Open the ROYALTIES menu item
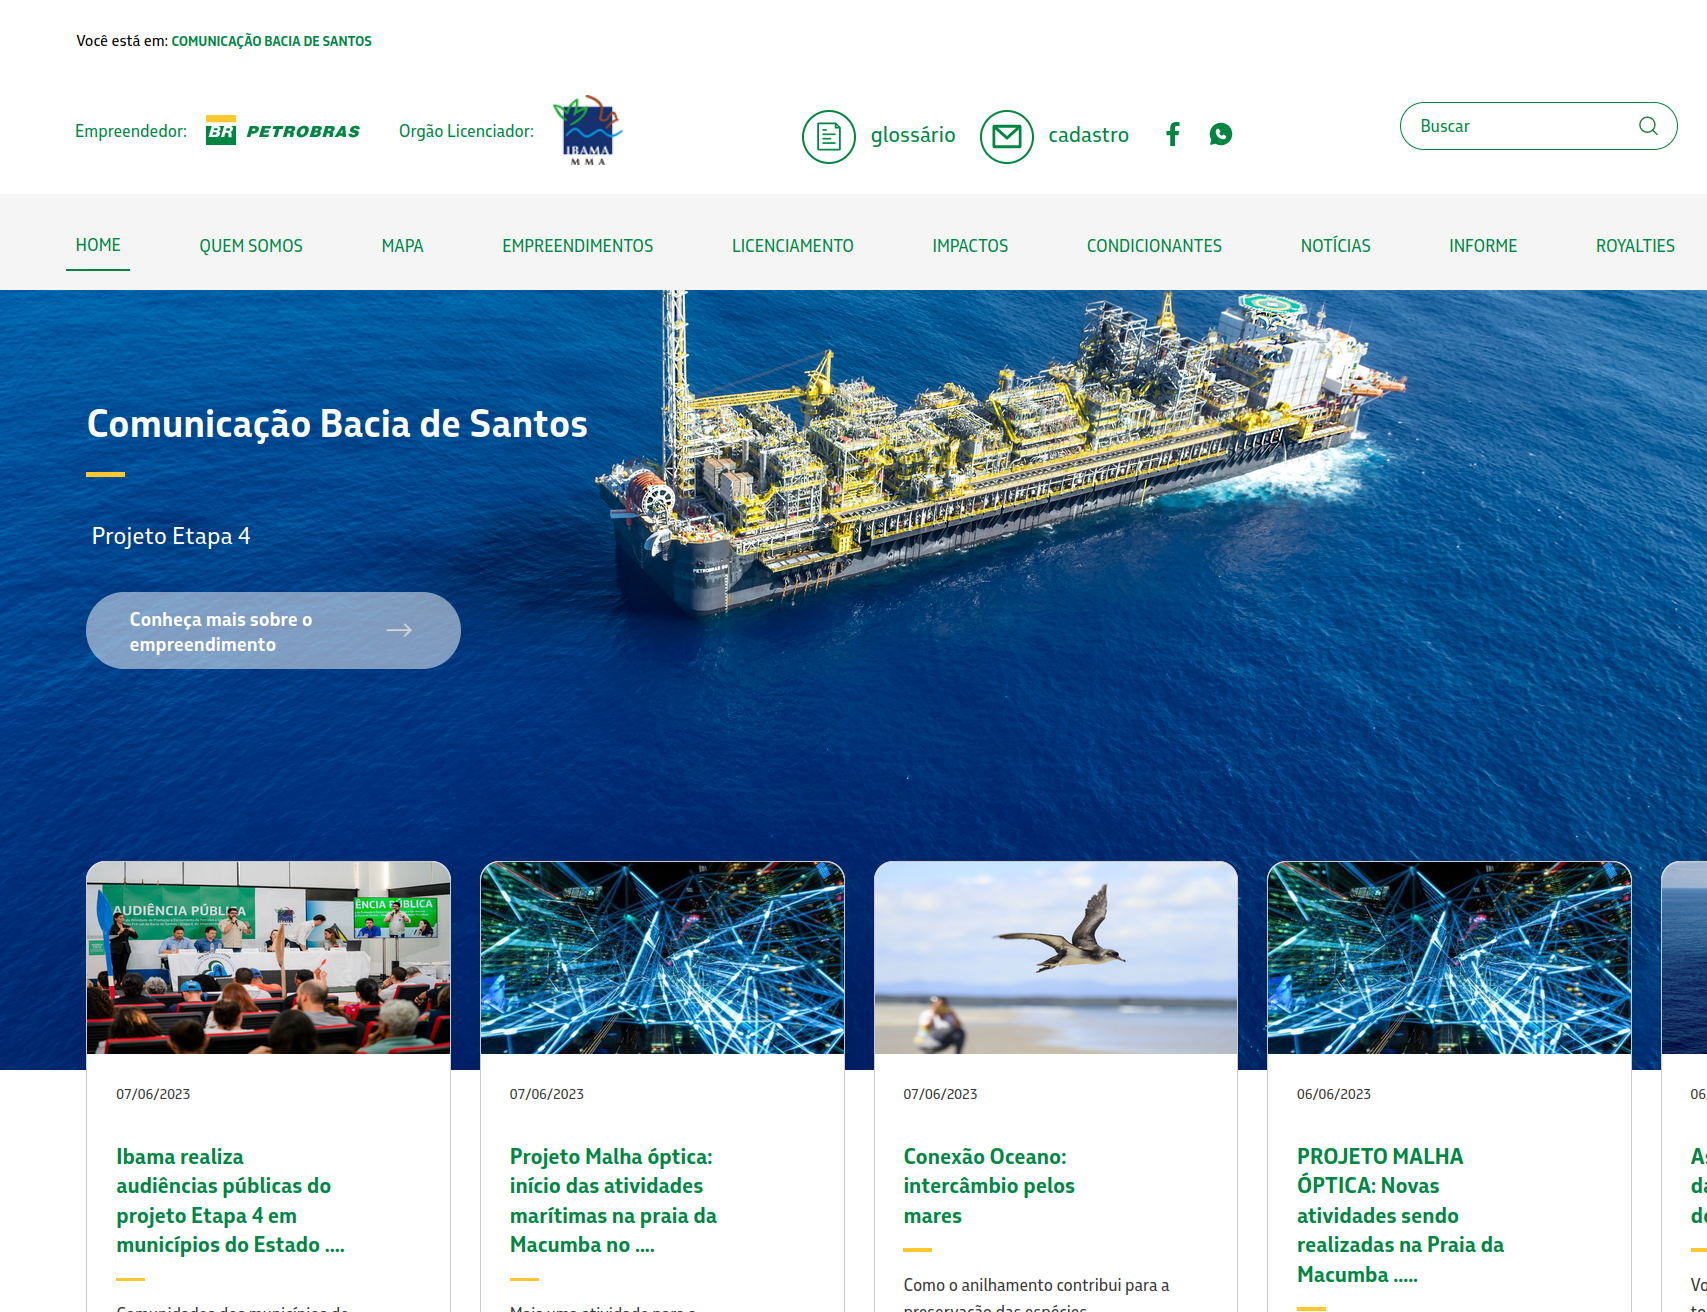This screenshot has width=1707, height=1312. [x=1635, y=246]
